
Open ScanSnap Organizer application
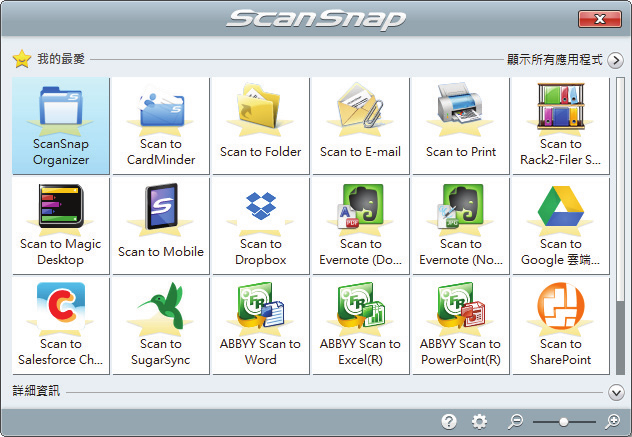(61, 125)
